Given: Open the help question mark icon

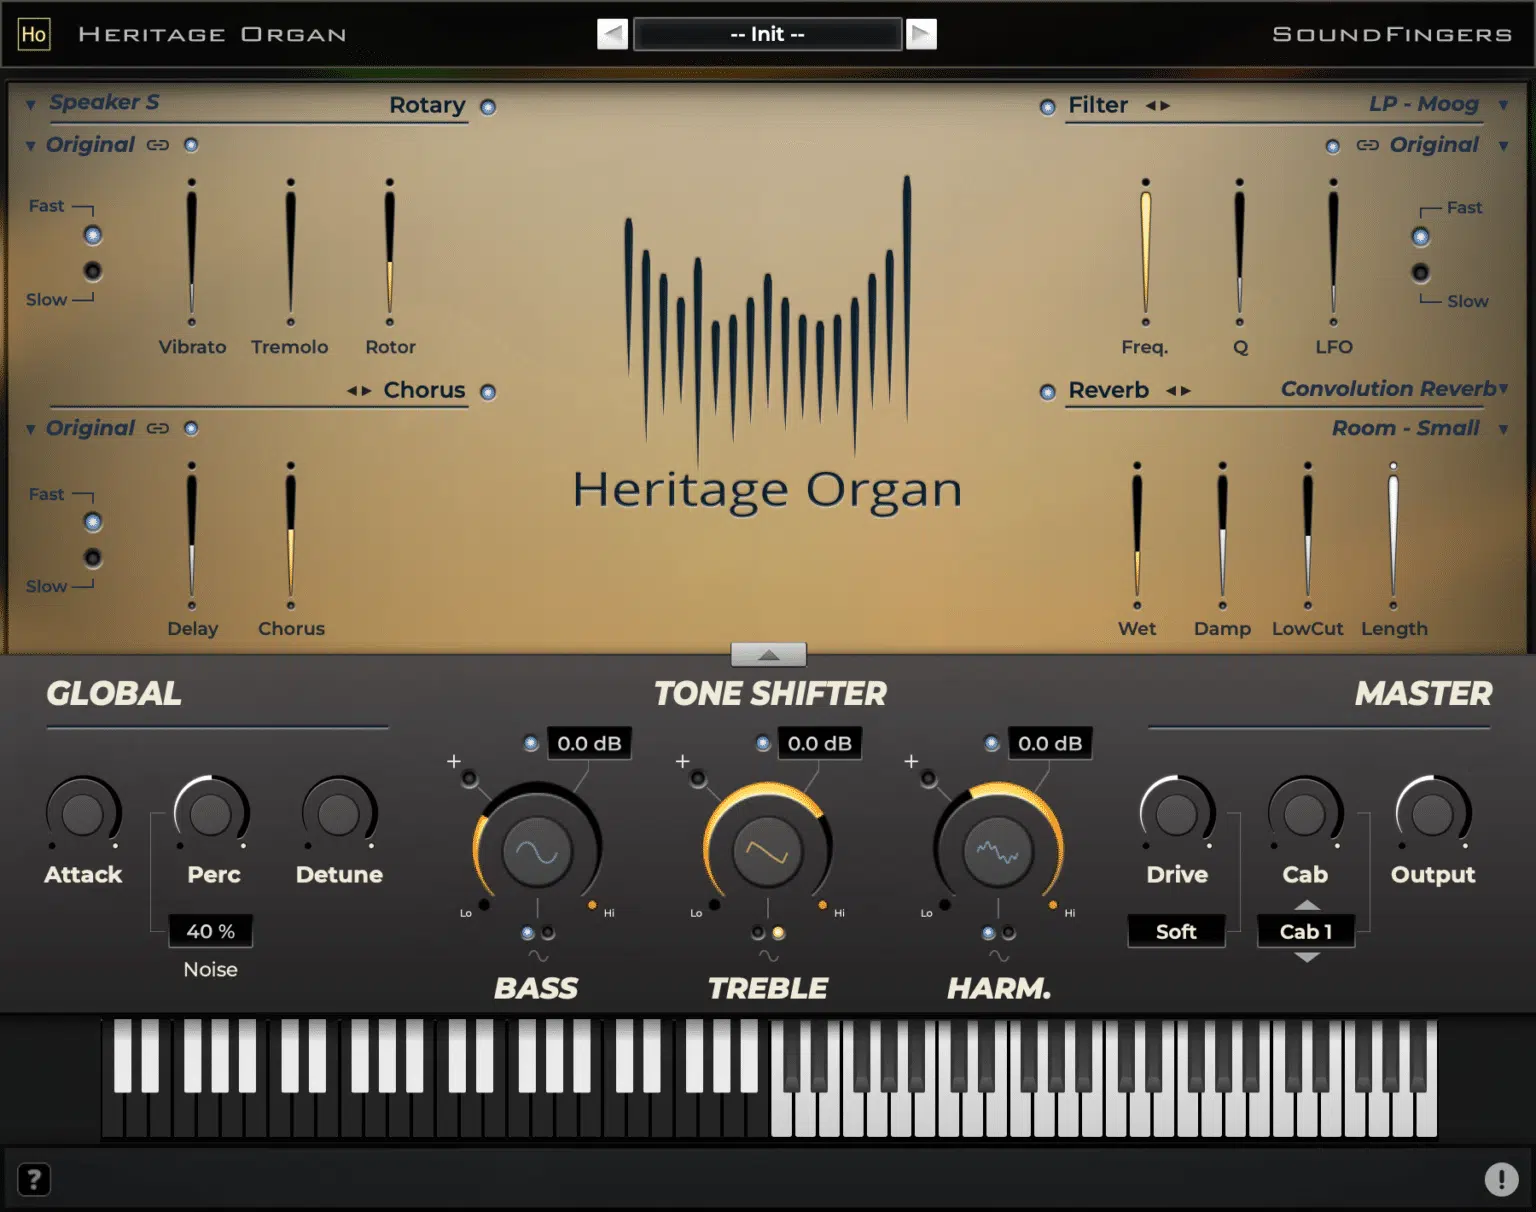Looking at the screenshot, I should click(x=34, y=1180).
